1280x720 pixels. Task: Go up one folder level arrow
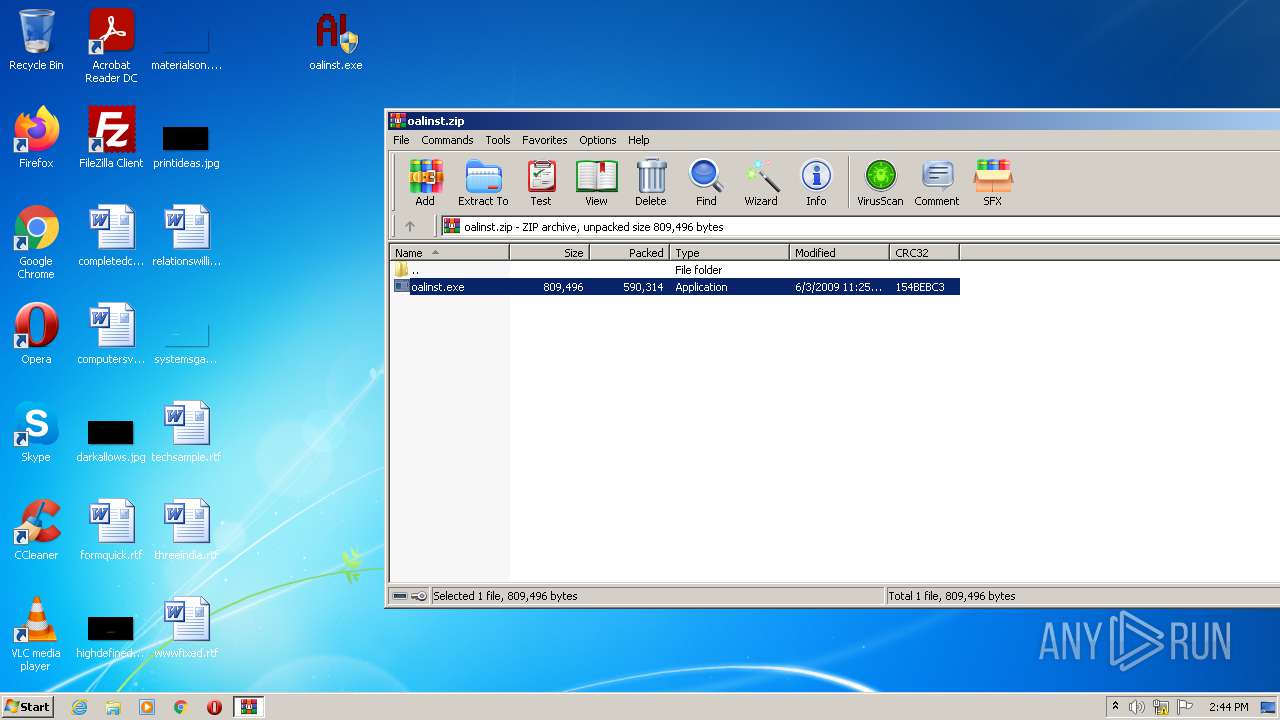point(410,226)
